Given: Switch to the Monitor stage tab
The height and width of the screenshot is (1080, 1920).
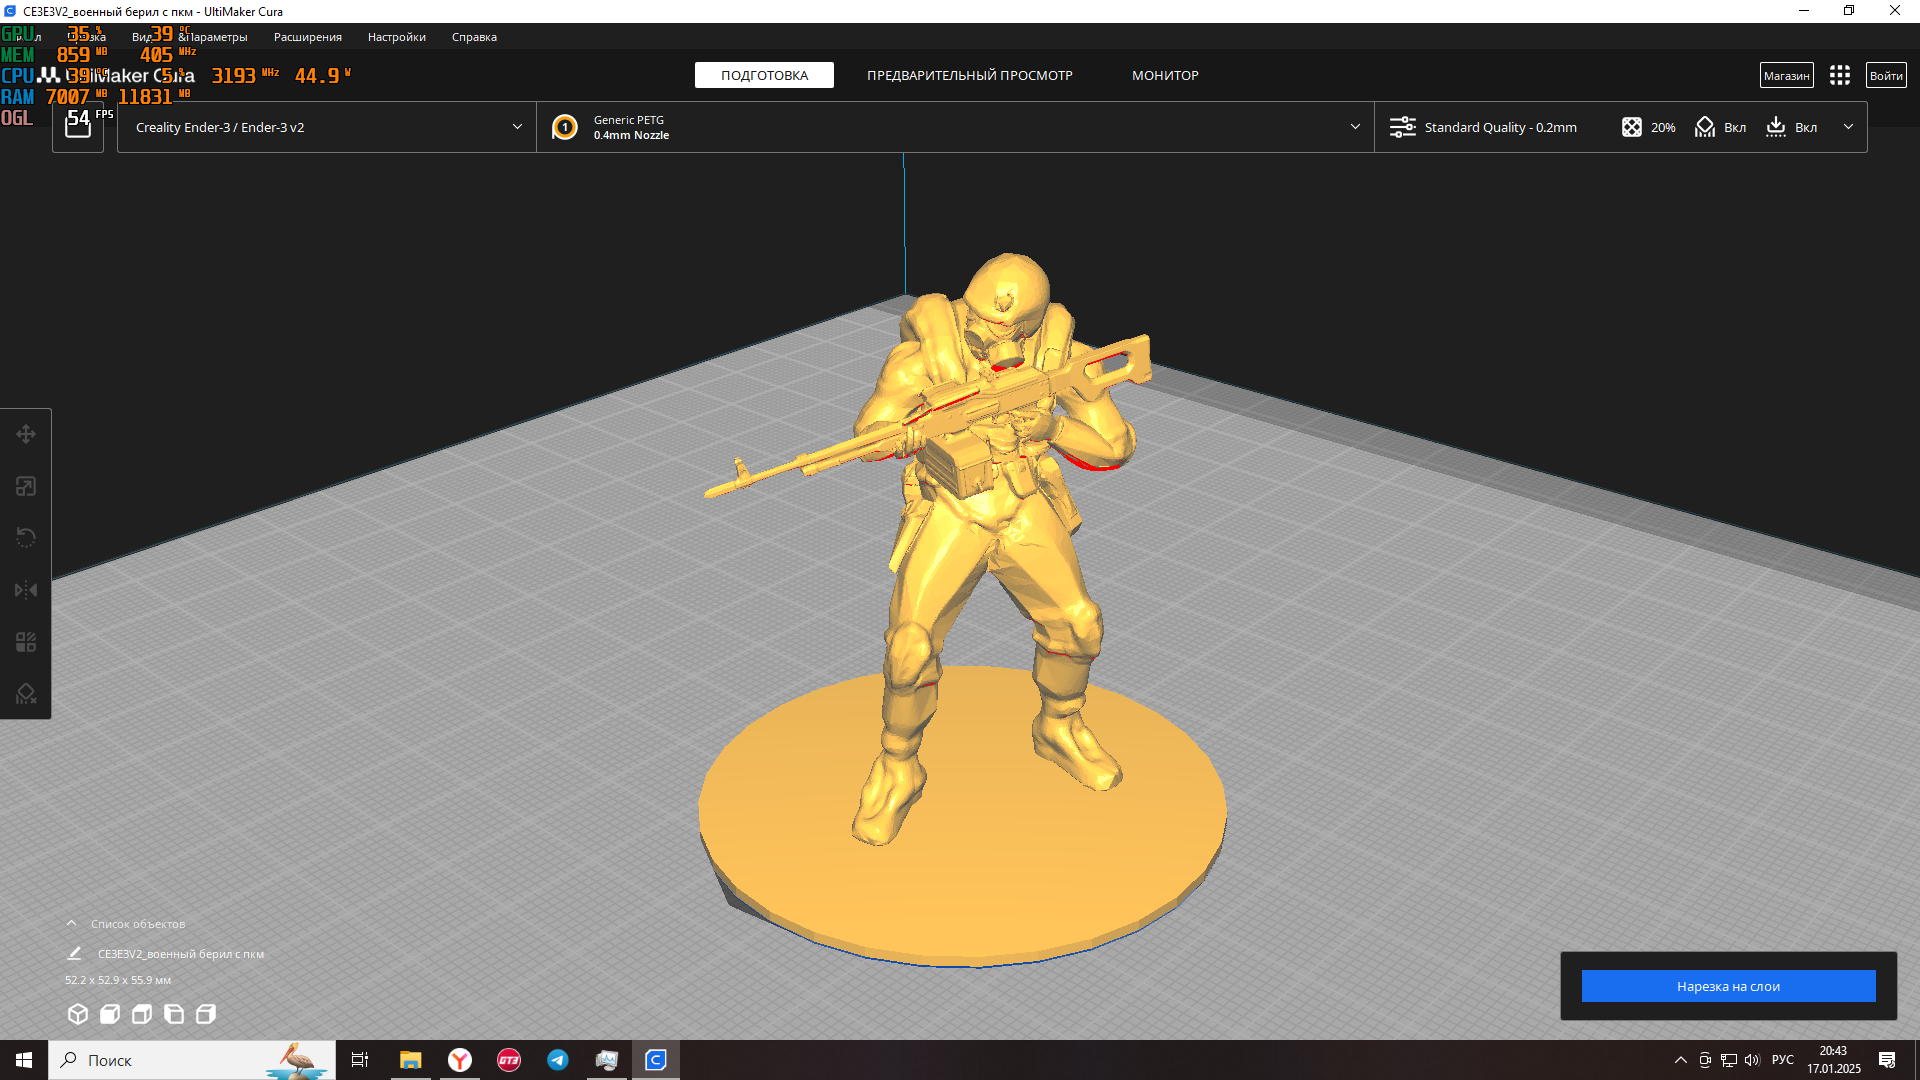Looking at the screenshot, I should pyautogui.click(x=1165, y=75).
